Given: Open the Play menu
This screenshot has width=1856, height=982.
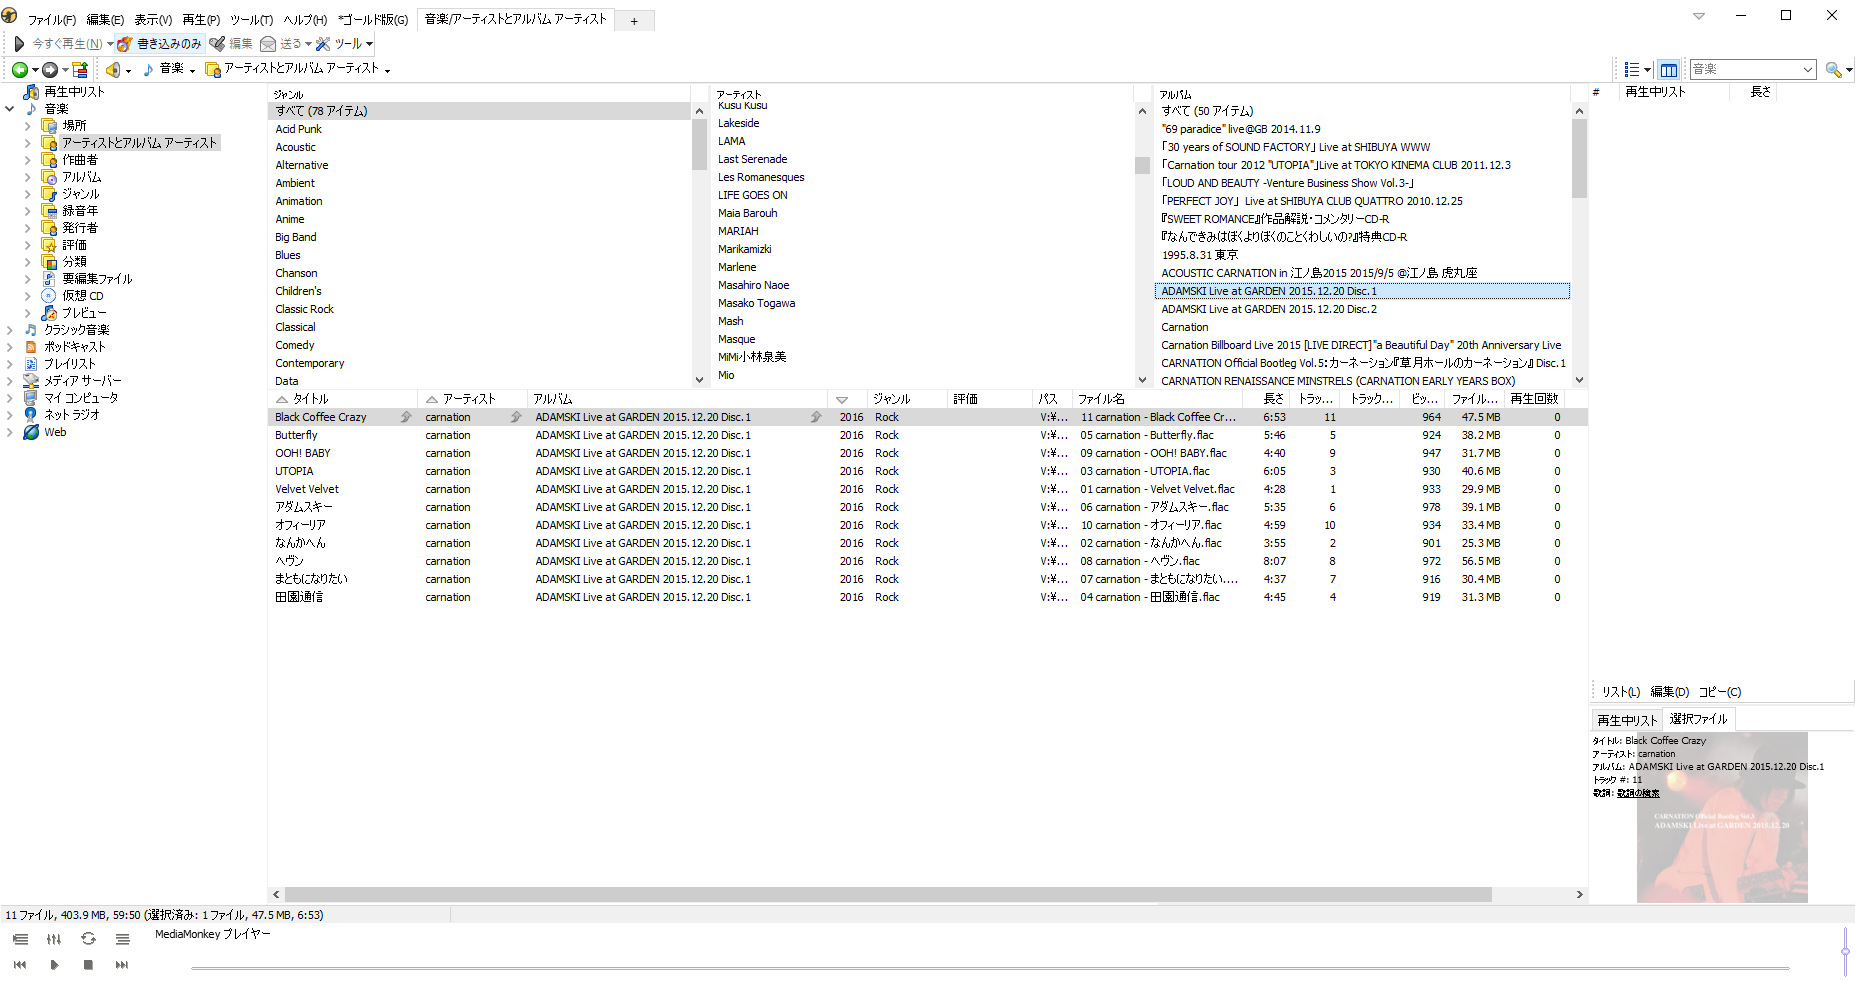Looking at the screenshot, I should (x=201, y=20).
